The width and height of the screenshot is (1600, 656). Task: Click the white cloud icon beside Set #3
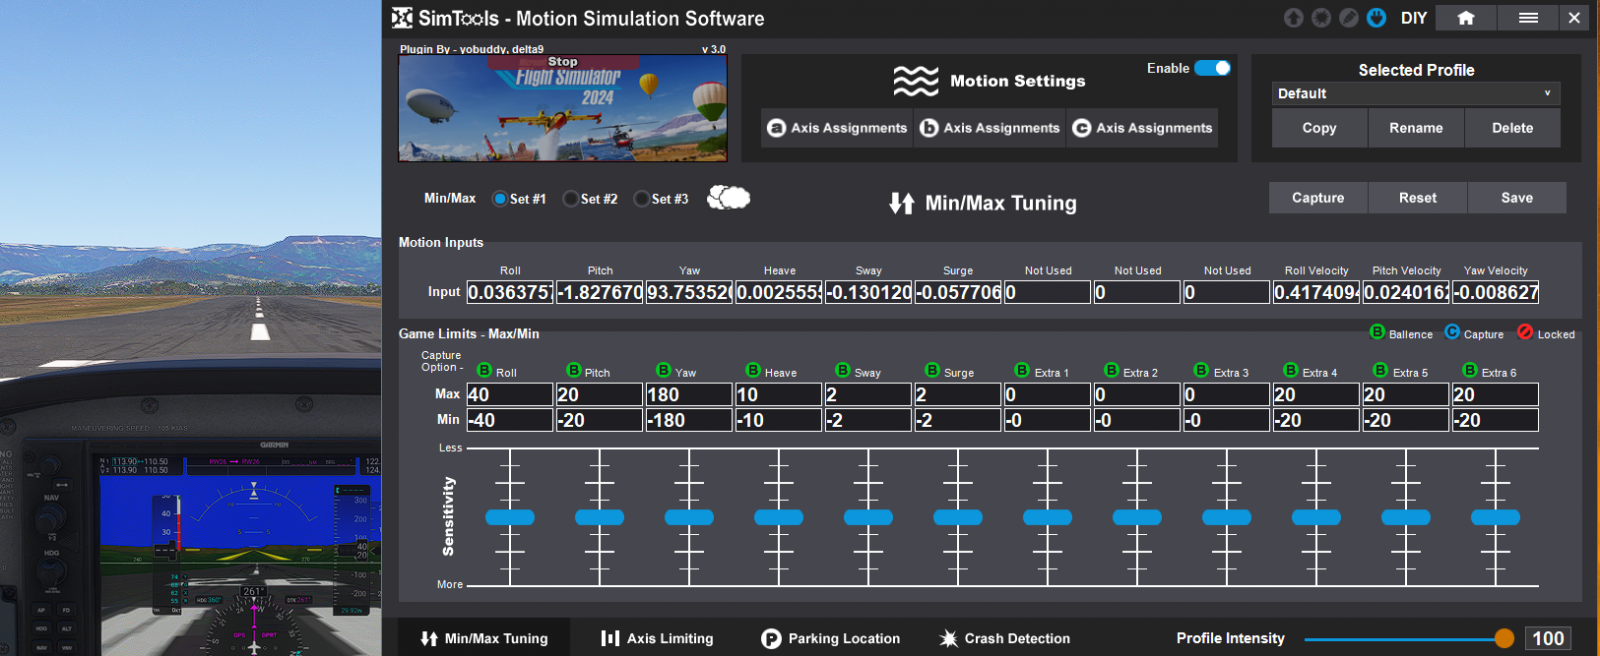pyautogui.click(x=729, y=198)
